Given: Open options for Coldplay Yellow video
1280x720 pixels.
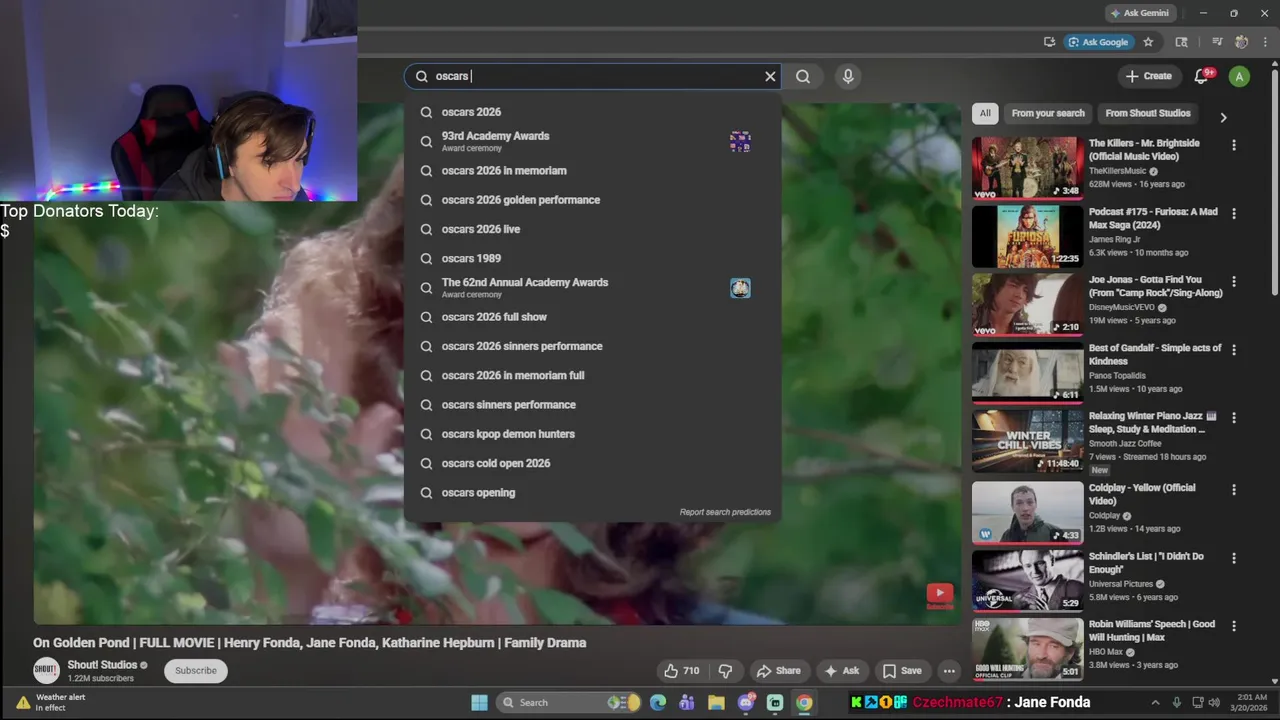Looking at the screenshot, I should [x=1234, y=489].
